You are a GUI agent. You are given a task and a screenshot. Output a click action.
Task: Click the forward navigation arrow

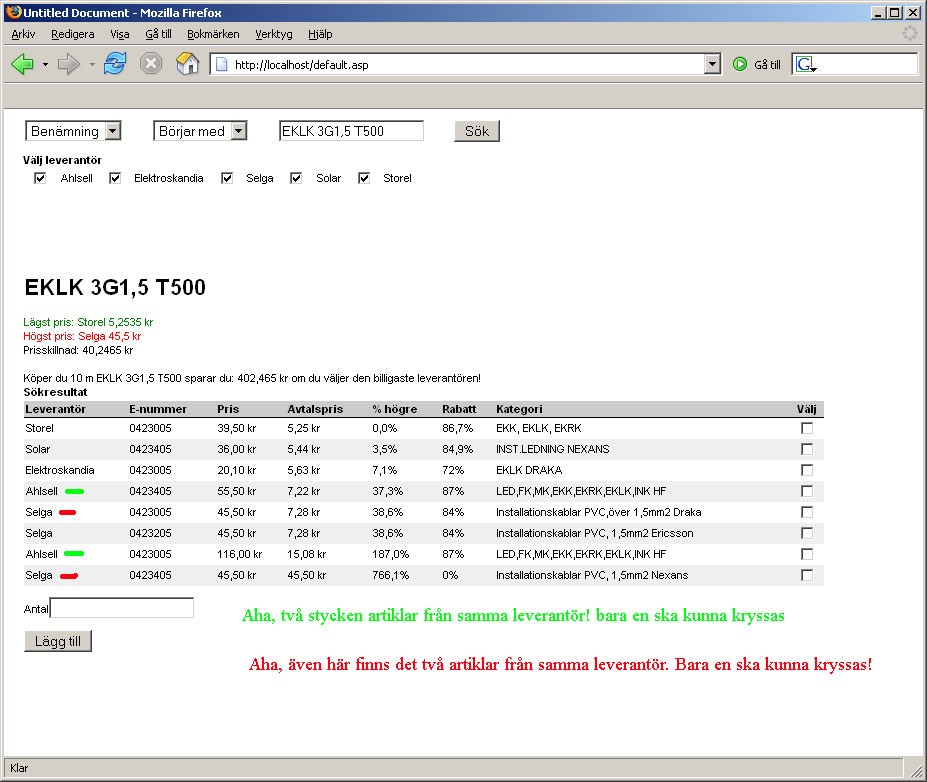69,64
